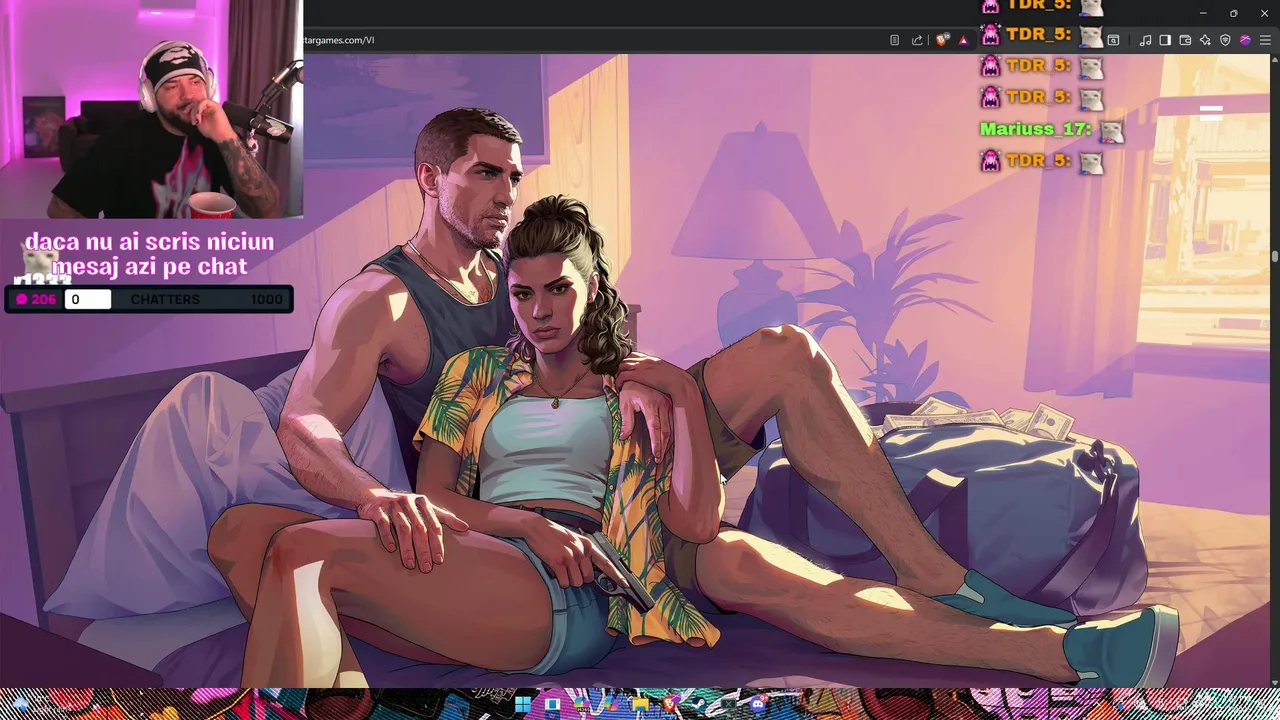Open Steam icon on taskbar
1280x720 pixels.
pyautogui.click(x=699, y=704)
